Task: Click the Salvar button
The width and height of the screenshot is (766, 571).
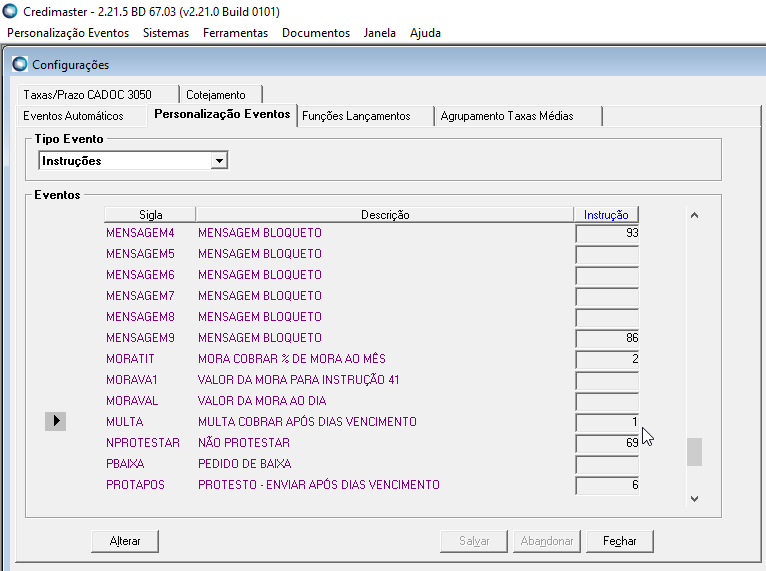Action: click(474, 541)
